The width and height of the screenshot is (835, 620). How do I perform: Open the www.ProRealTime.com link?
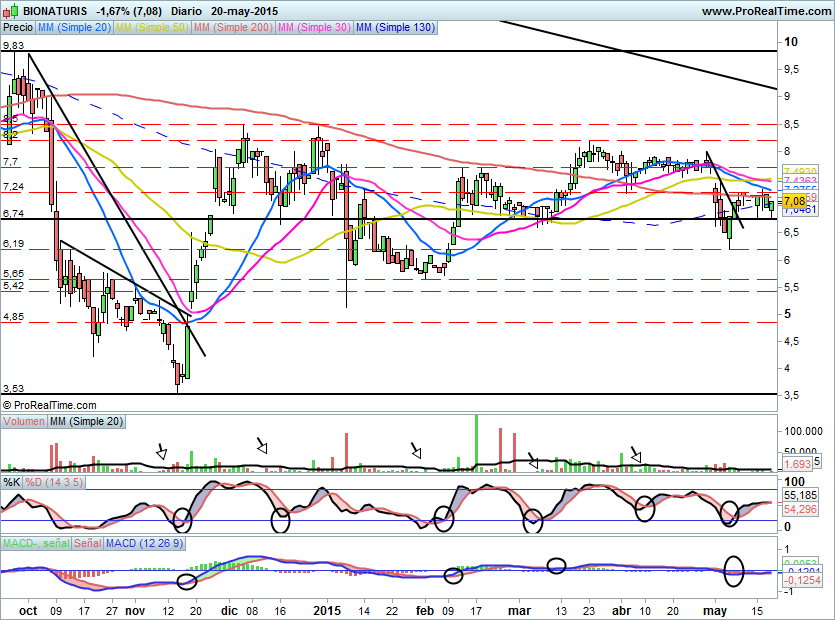766,11
